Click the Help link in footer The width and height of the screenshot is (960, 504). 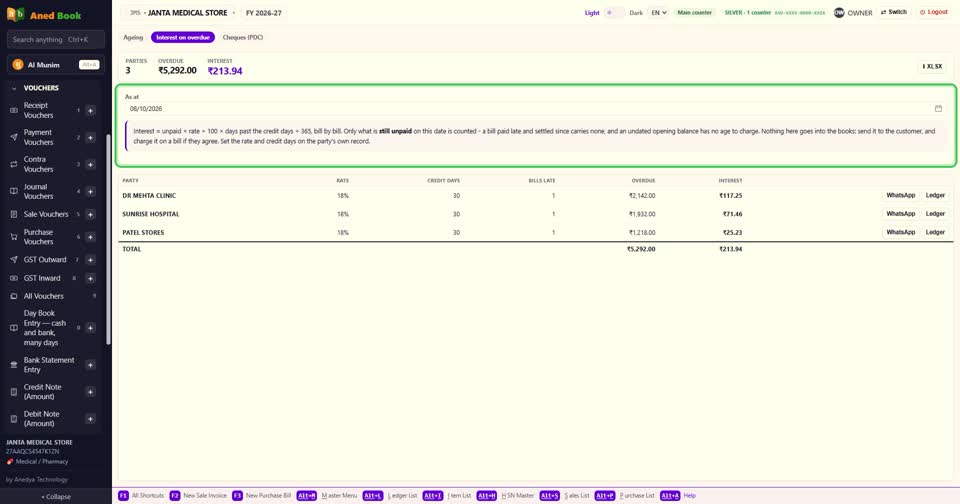pyautogui.click(x=689, y=495)
